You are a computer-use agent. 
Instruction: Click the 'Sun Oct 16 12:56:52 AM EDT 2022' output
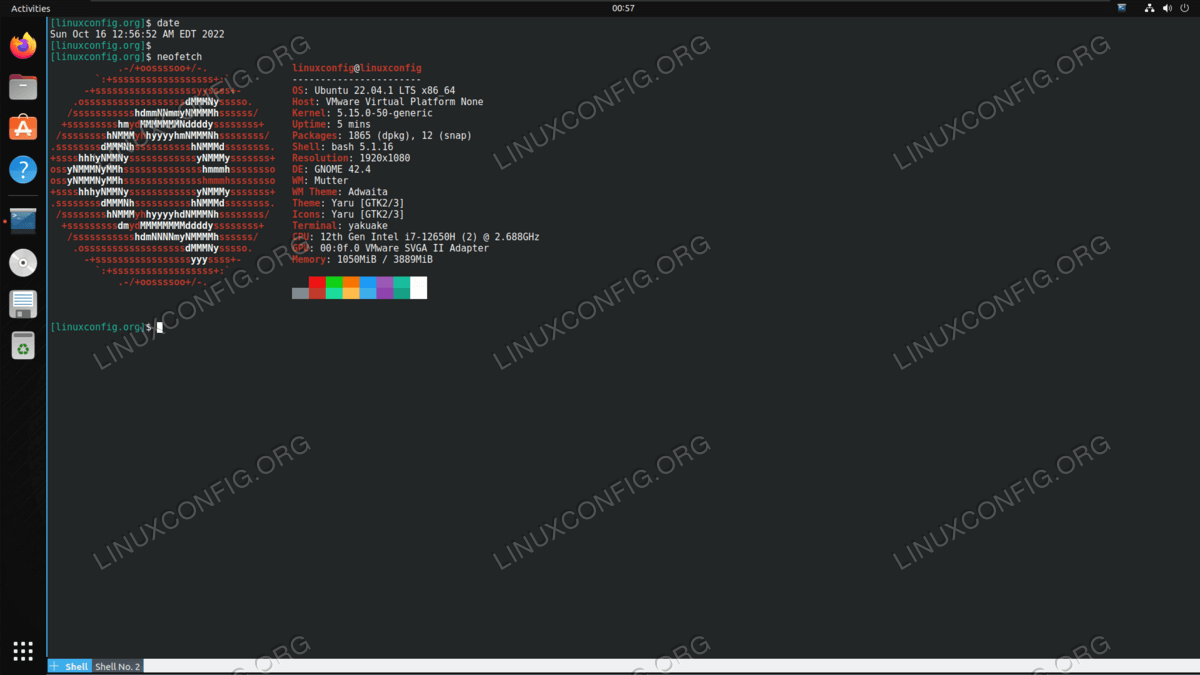click(x=137, y=34)
